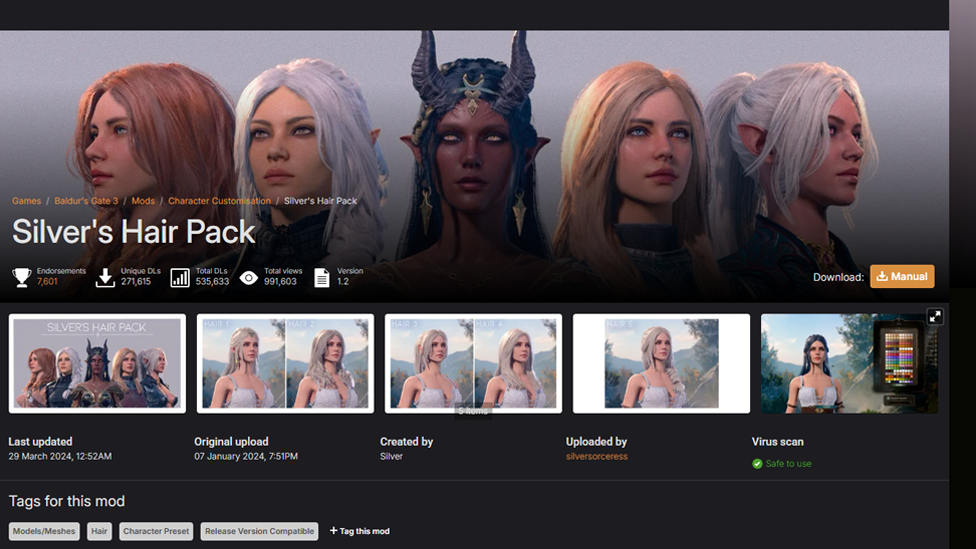Open the Hair 5 thumbnail
976x549 pixels.
point(661,364)
